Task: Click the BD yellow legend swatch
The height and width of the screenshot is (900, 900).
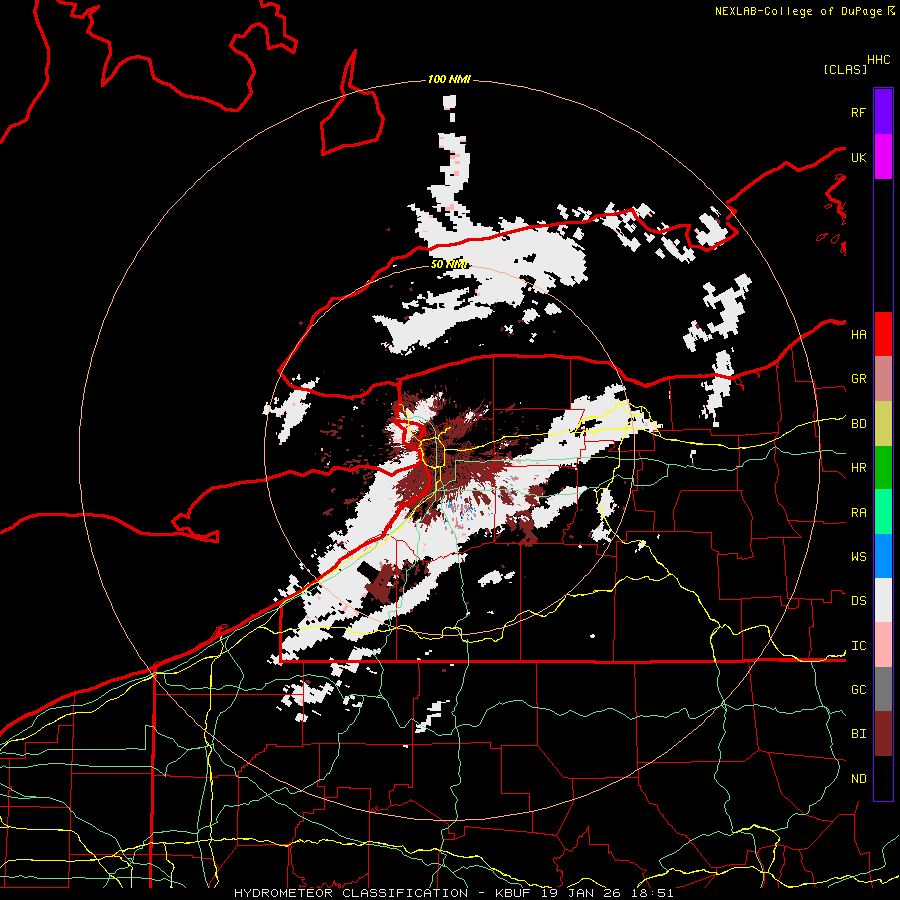Action: tap(883, 424)
